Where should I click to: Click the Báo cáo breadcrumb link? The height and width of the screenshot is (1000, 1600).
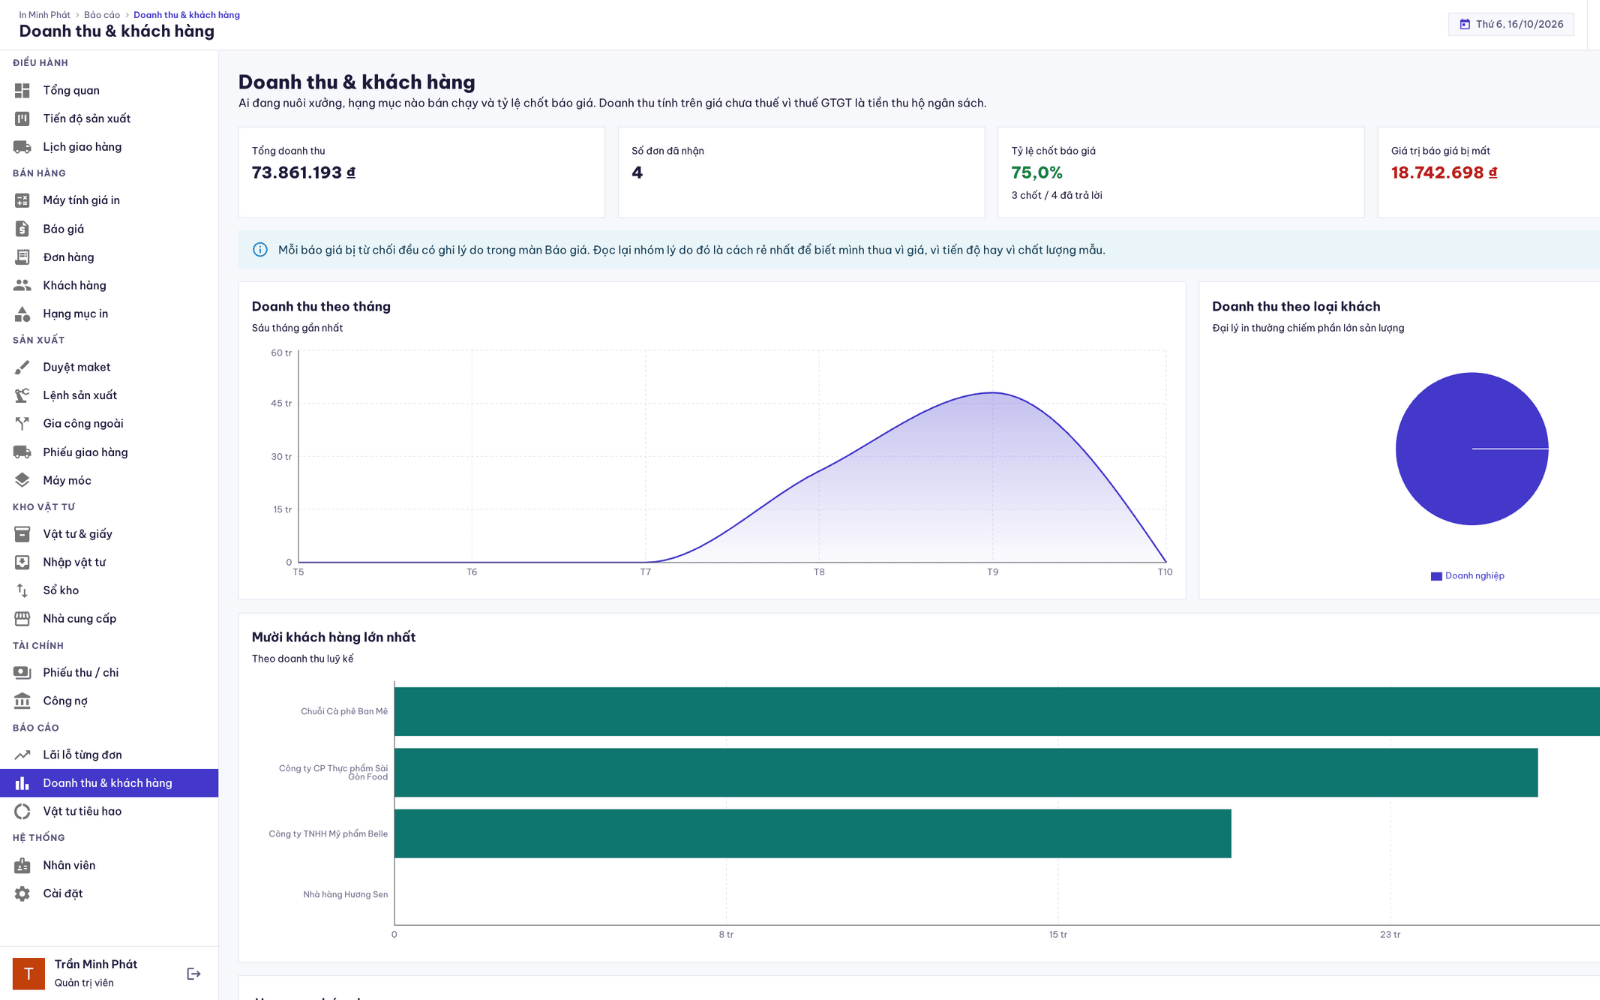pyautogui.click(x=102, y=15)
